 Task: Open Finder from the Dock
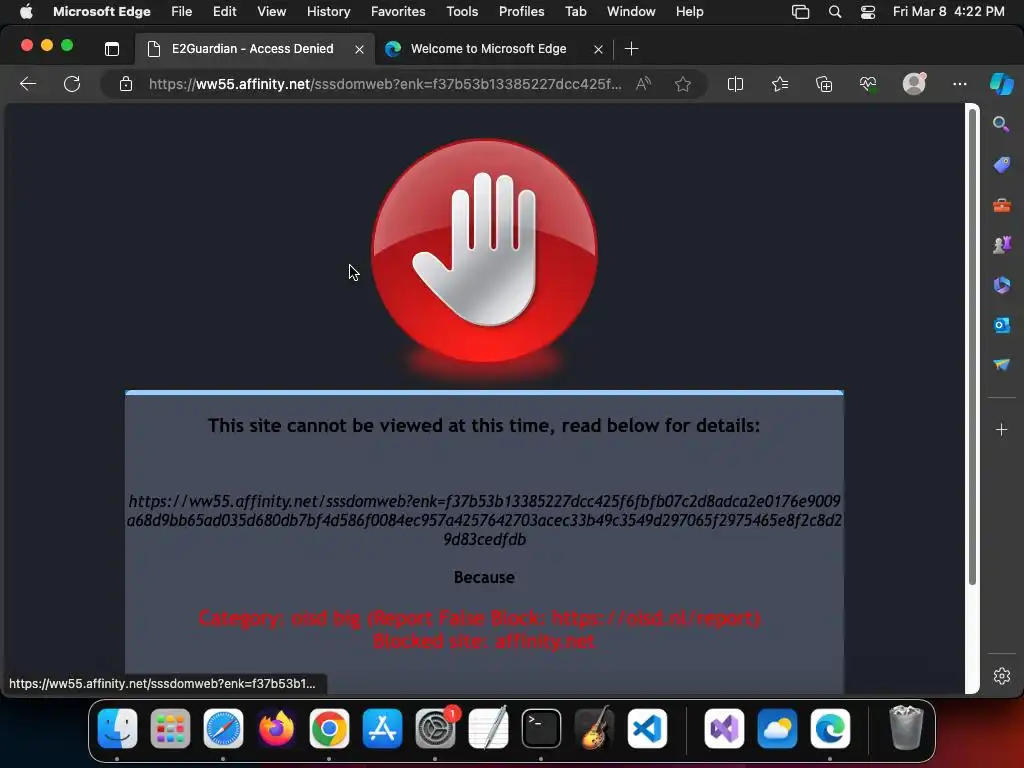pyautogui.click(x=118, y=728)
